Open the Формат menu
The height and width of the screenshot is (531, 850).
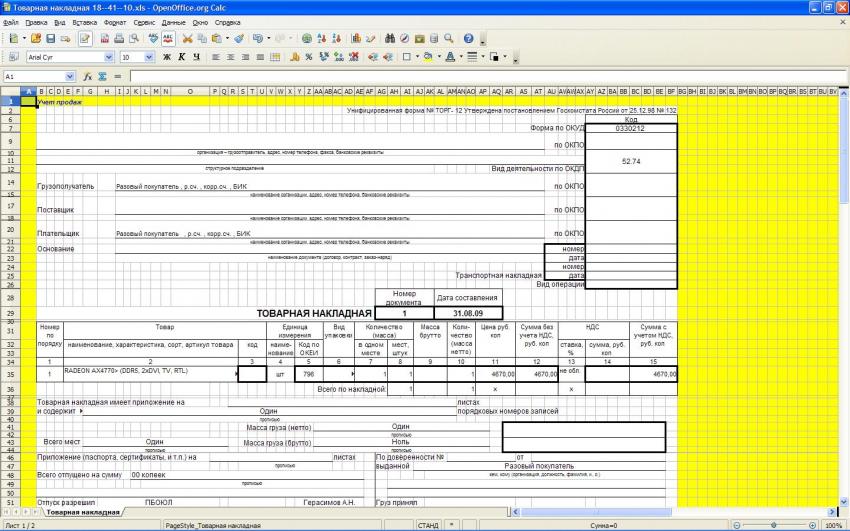pyautogui.click(x=114, y=21)
